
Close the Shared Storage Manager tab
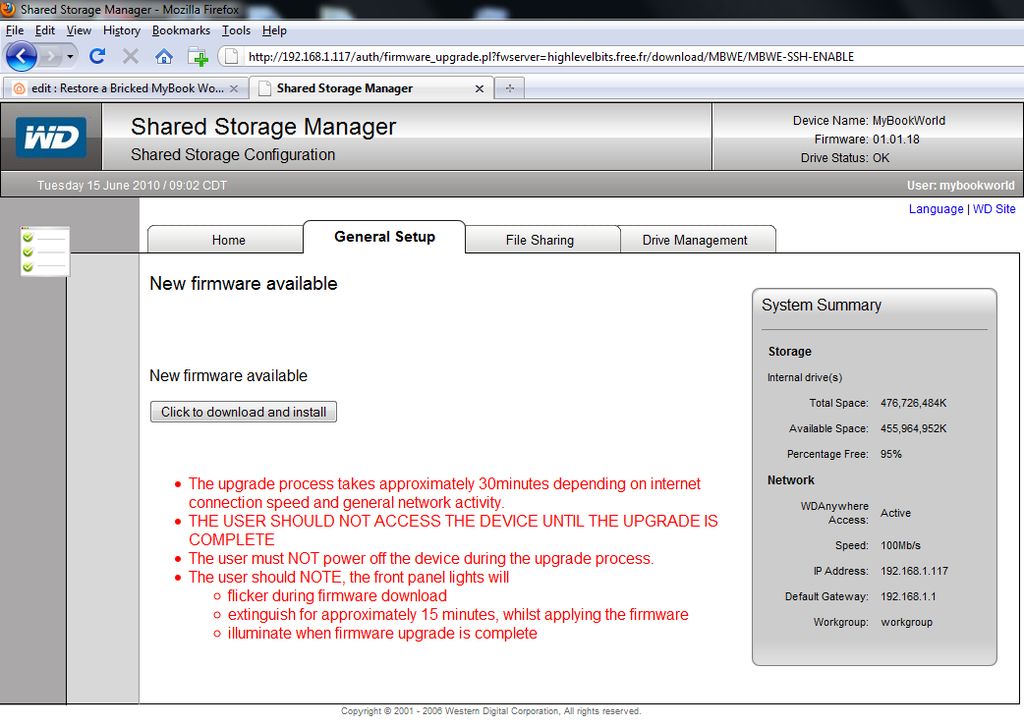coord(479,89)
